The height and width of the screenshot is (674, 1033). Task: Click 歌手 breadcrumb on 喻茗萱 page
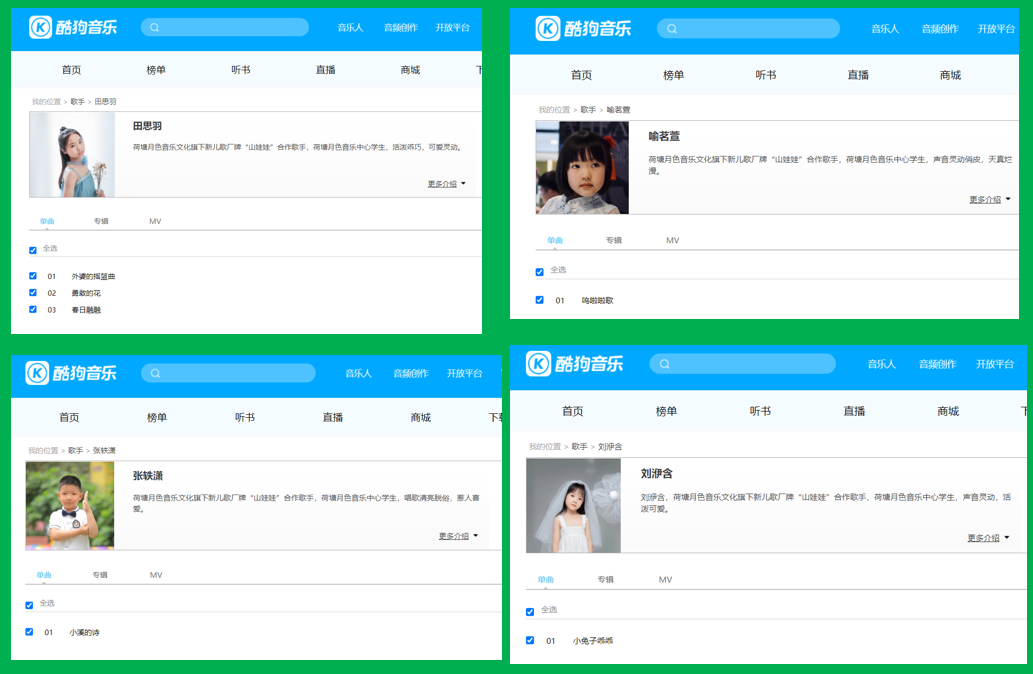coord(588,109)
